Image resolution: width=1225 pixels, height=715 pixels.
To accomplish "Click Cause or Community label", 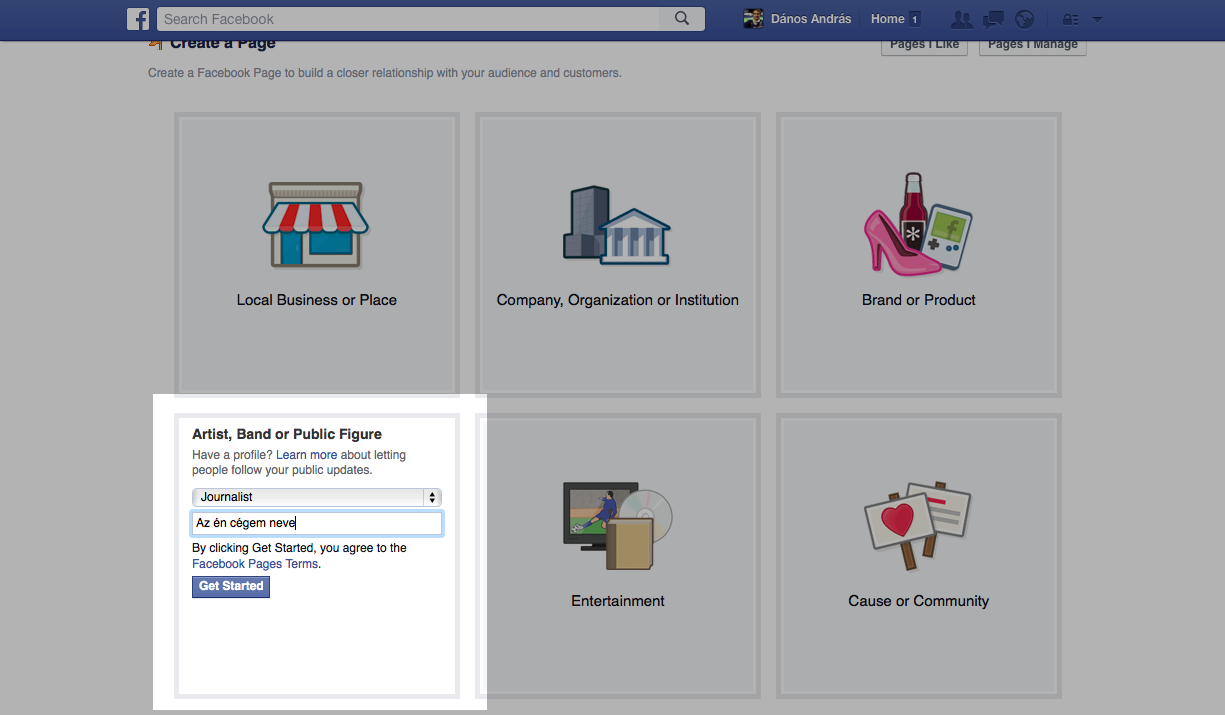I will (919, 601).
